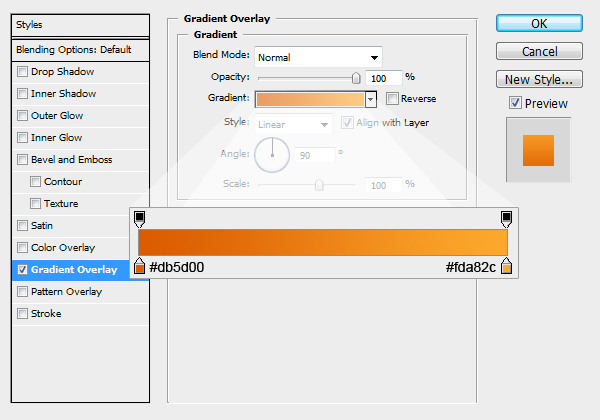Image resolution: width=600 pixels, height=420 pixels.
Task: Toggle the Align with Layer checkbox
Action: pyautogui.click(x=347, y=122)
